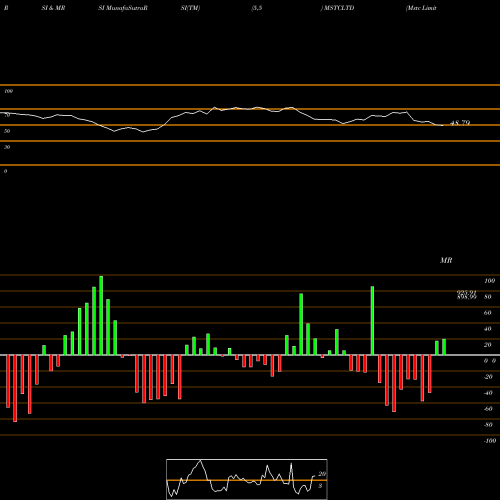Open the mini line chart thumbnail at bottom
The image size is (500, 500).
tap(247, 479)
